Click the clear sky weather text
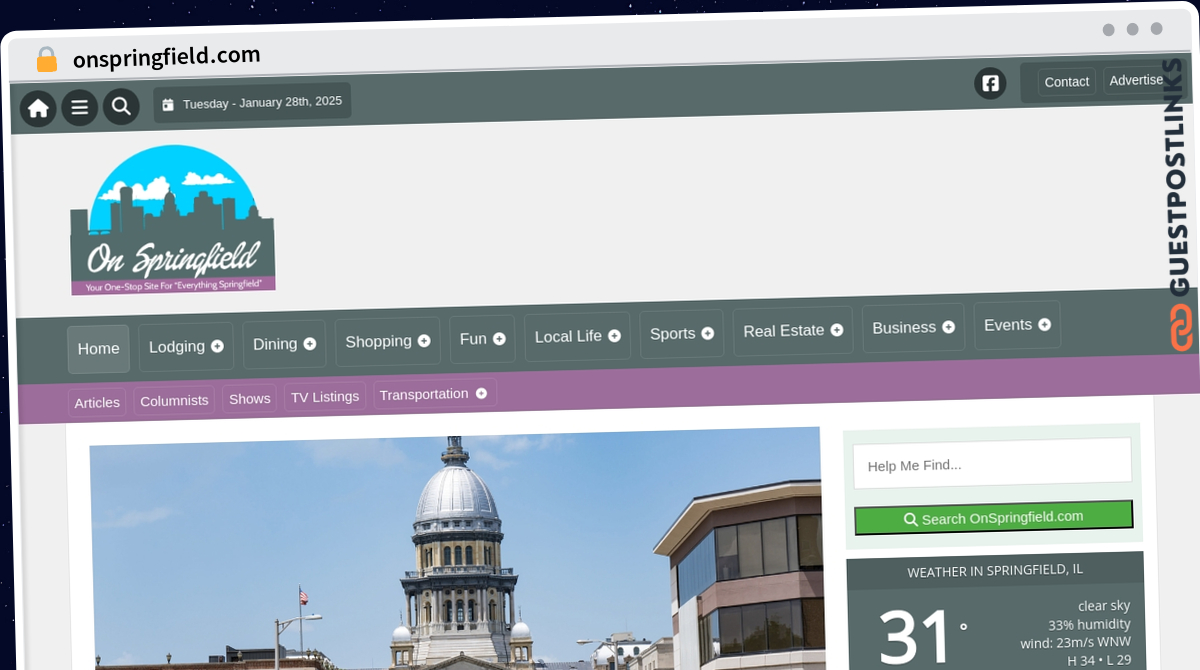Screen dimensions: 1200x670 [x=1104, y=606]
